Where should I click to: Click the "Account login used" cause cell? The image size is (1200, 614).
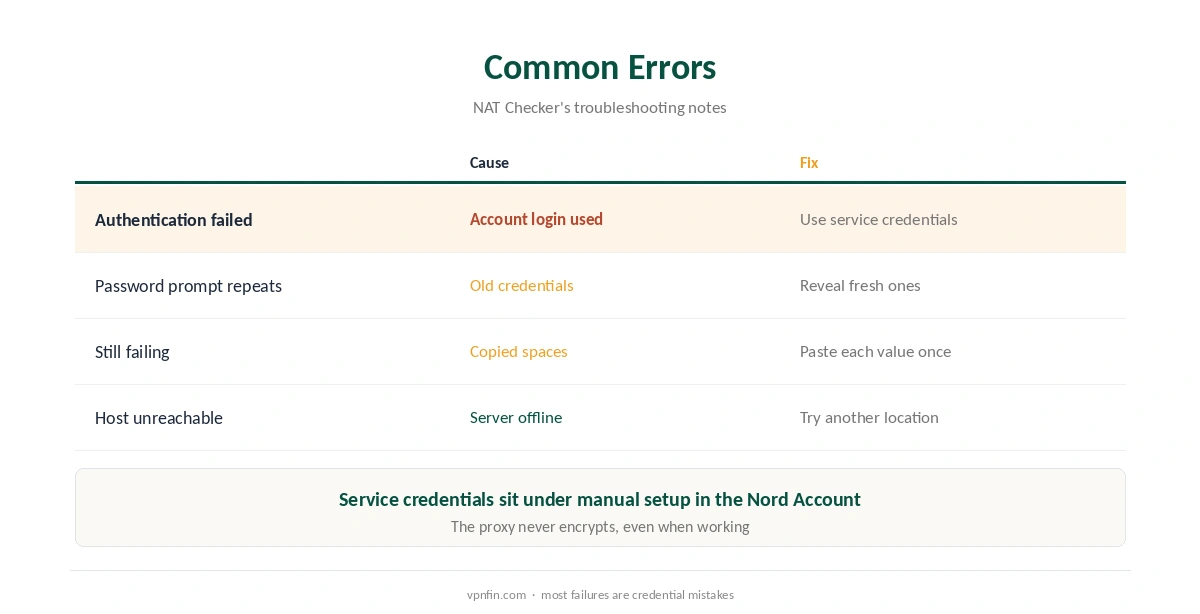pyautogui.click(x=536, y=219)
